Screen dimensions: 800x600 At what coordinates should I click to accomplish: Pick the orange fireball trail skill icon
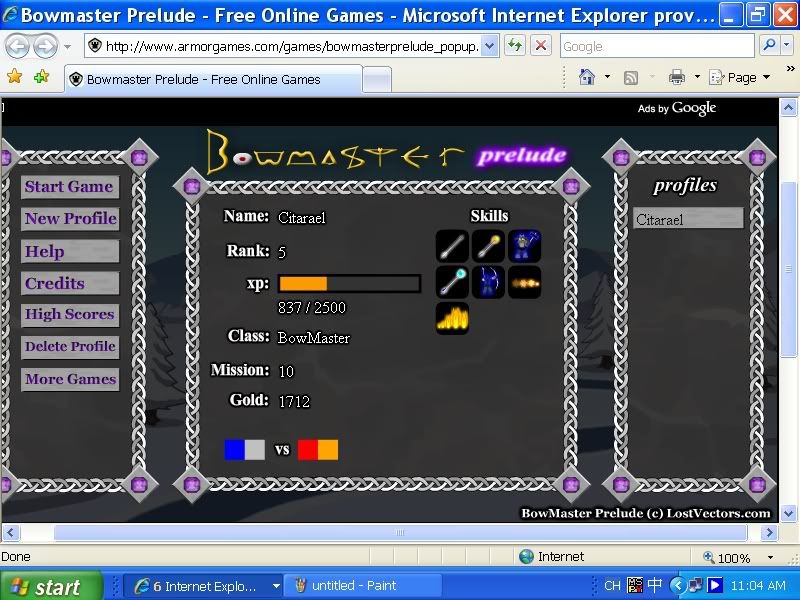point(524,282)
